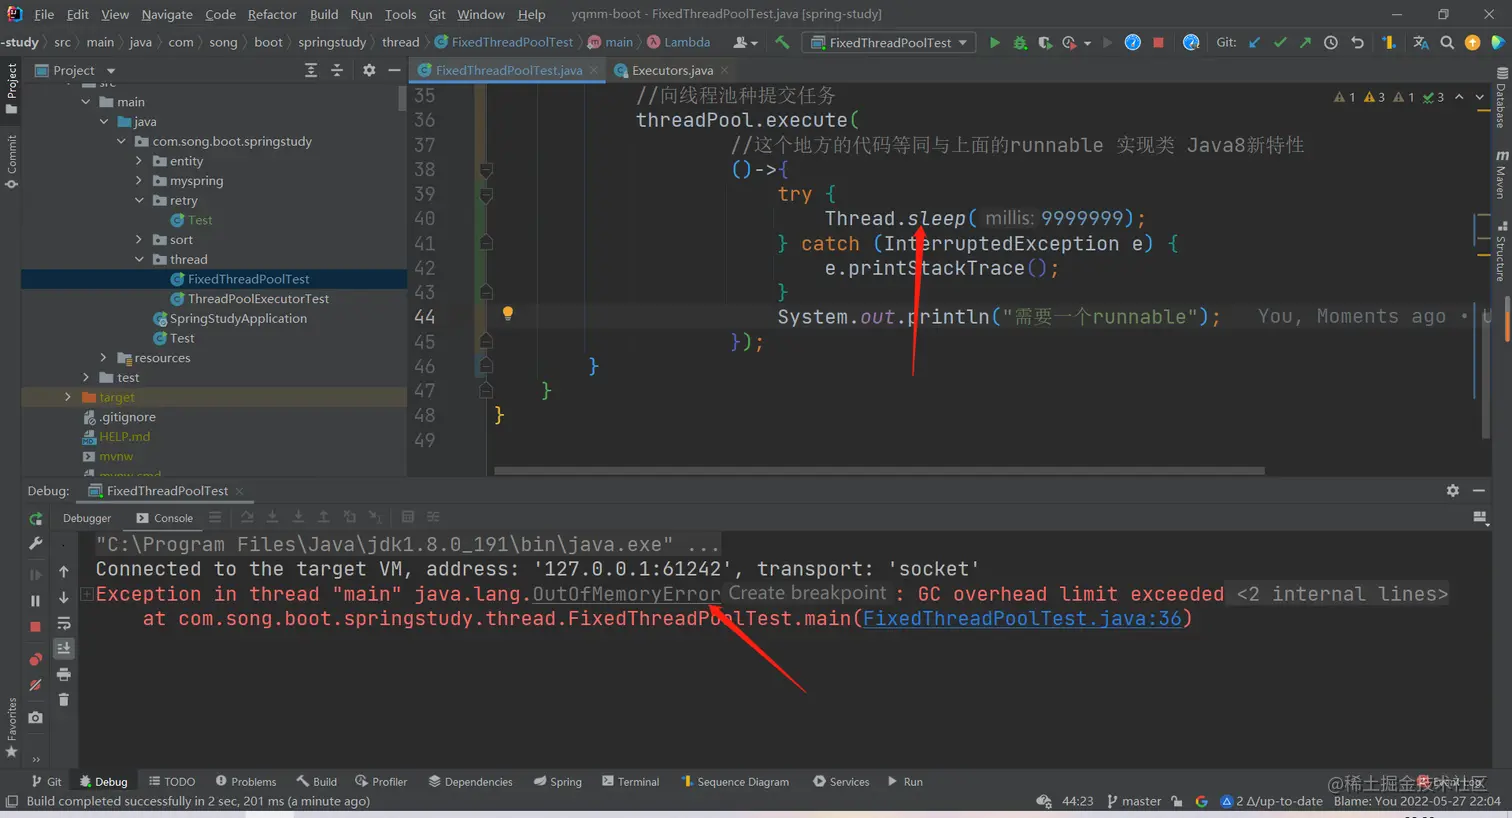The width and height of the screenshot is (1512, 818).
Task: Collapse the thread package in the tree
Action: coord(139,259)
